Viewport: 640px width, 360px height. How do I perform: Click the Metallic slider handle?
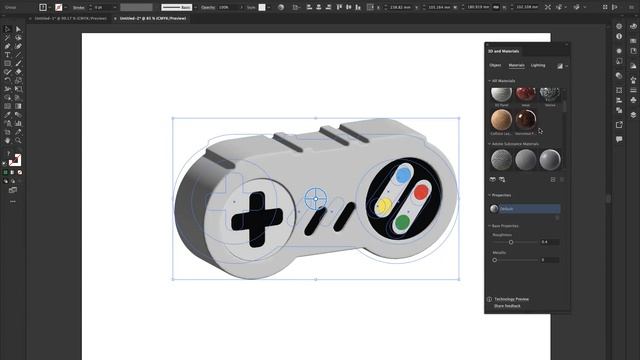(x=495, y=260)
